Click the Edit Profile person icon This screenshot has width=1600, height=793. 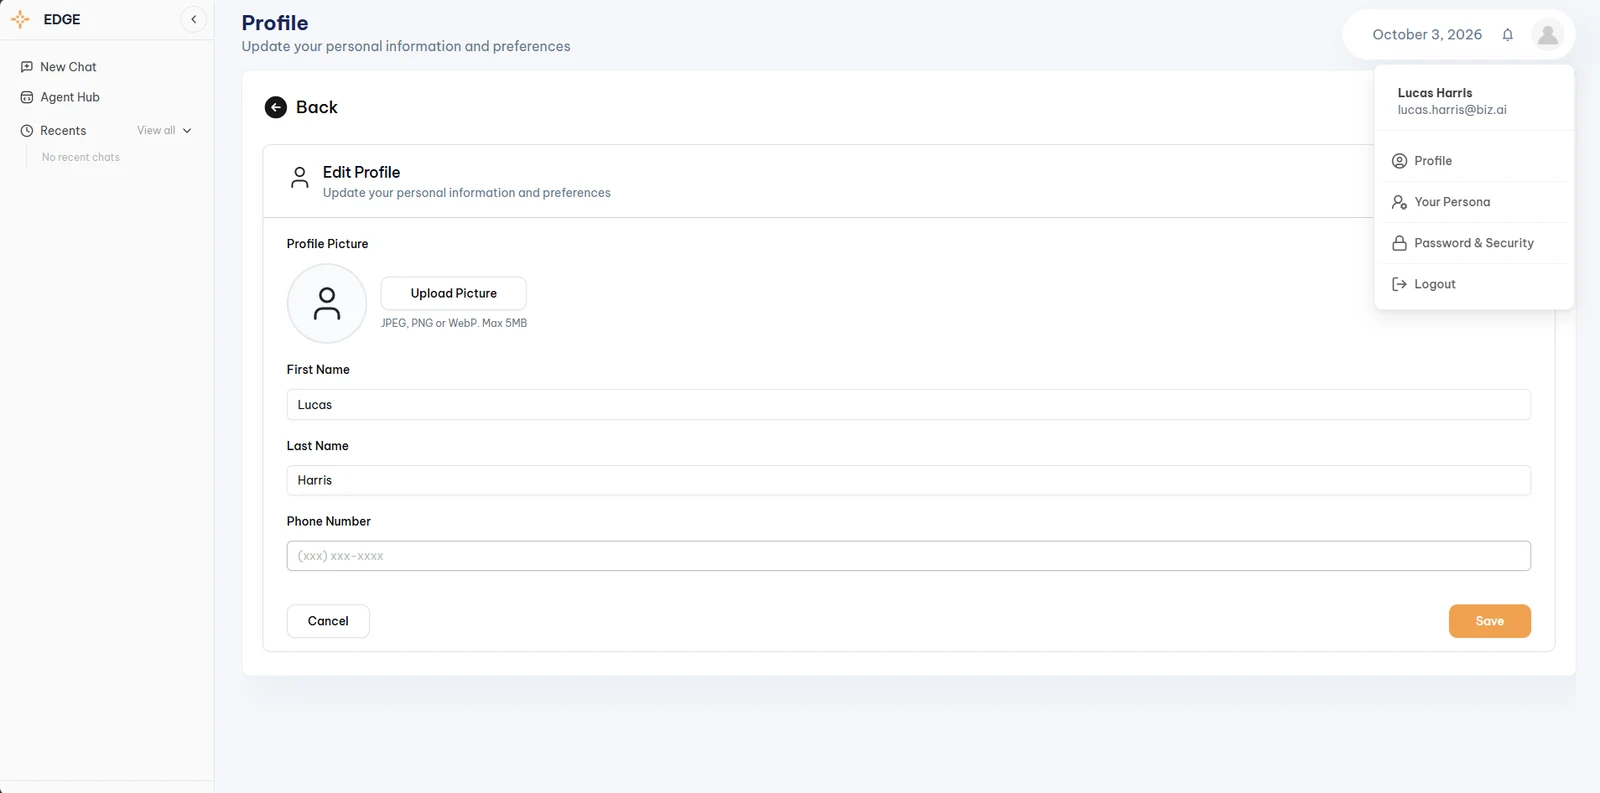click(299, 178)
